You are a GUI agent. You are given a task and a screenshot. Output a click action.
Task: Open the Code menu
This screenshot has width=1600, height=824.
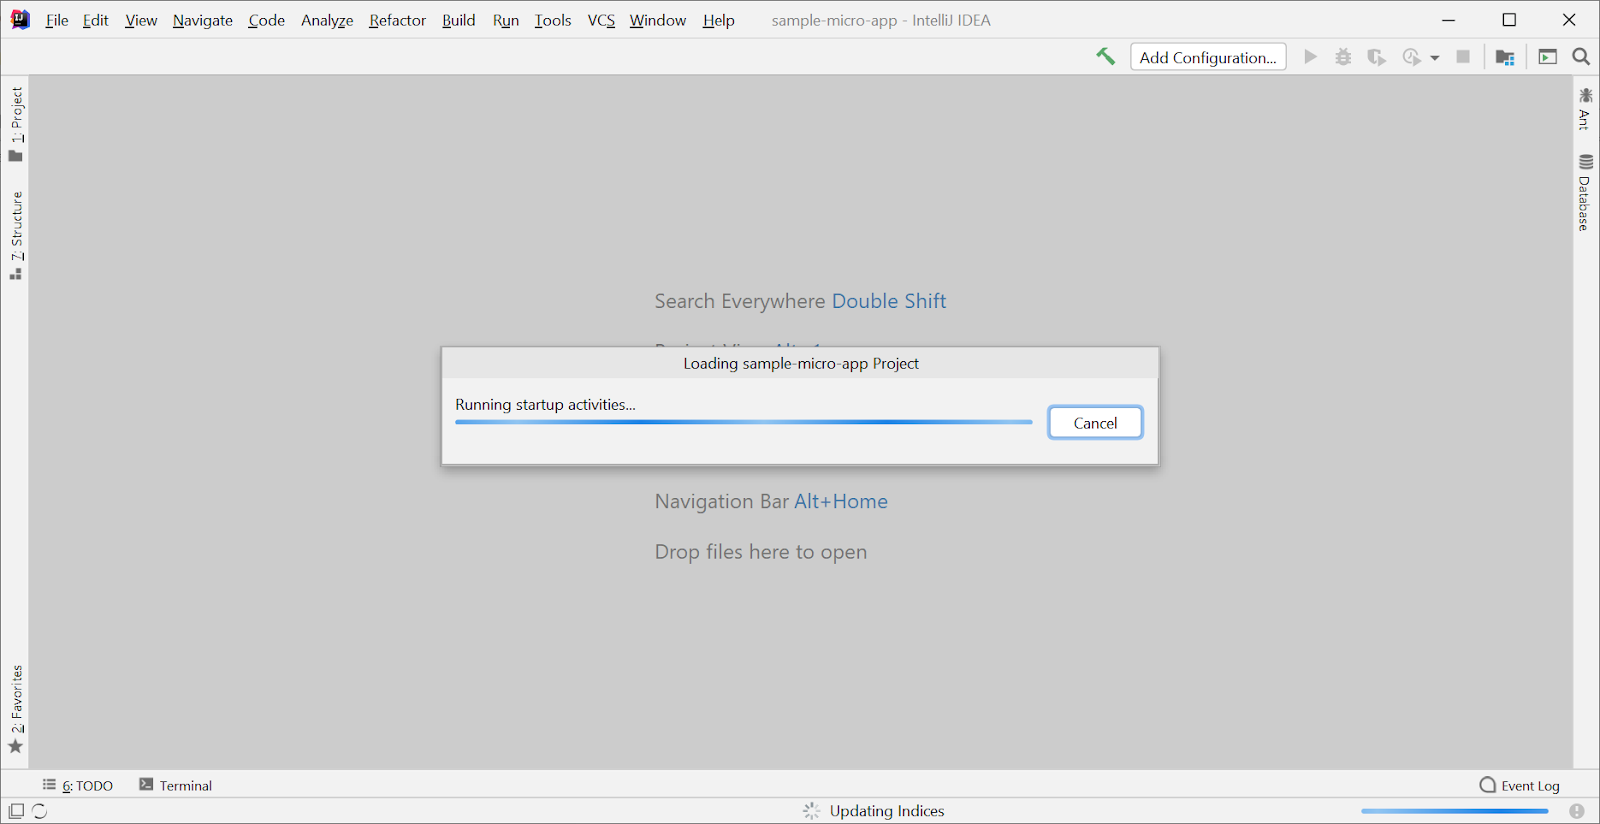coord(266,20)
